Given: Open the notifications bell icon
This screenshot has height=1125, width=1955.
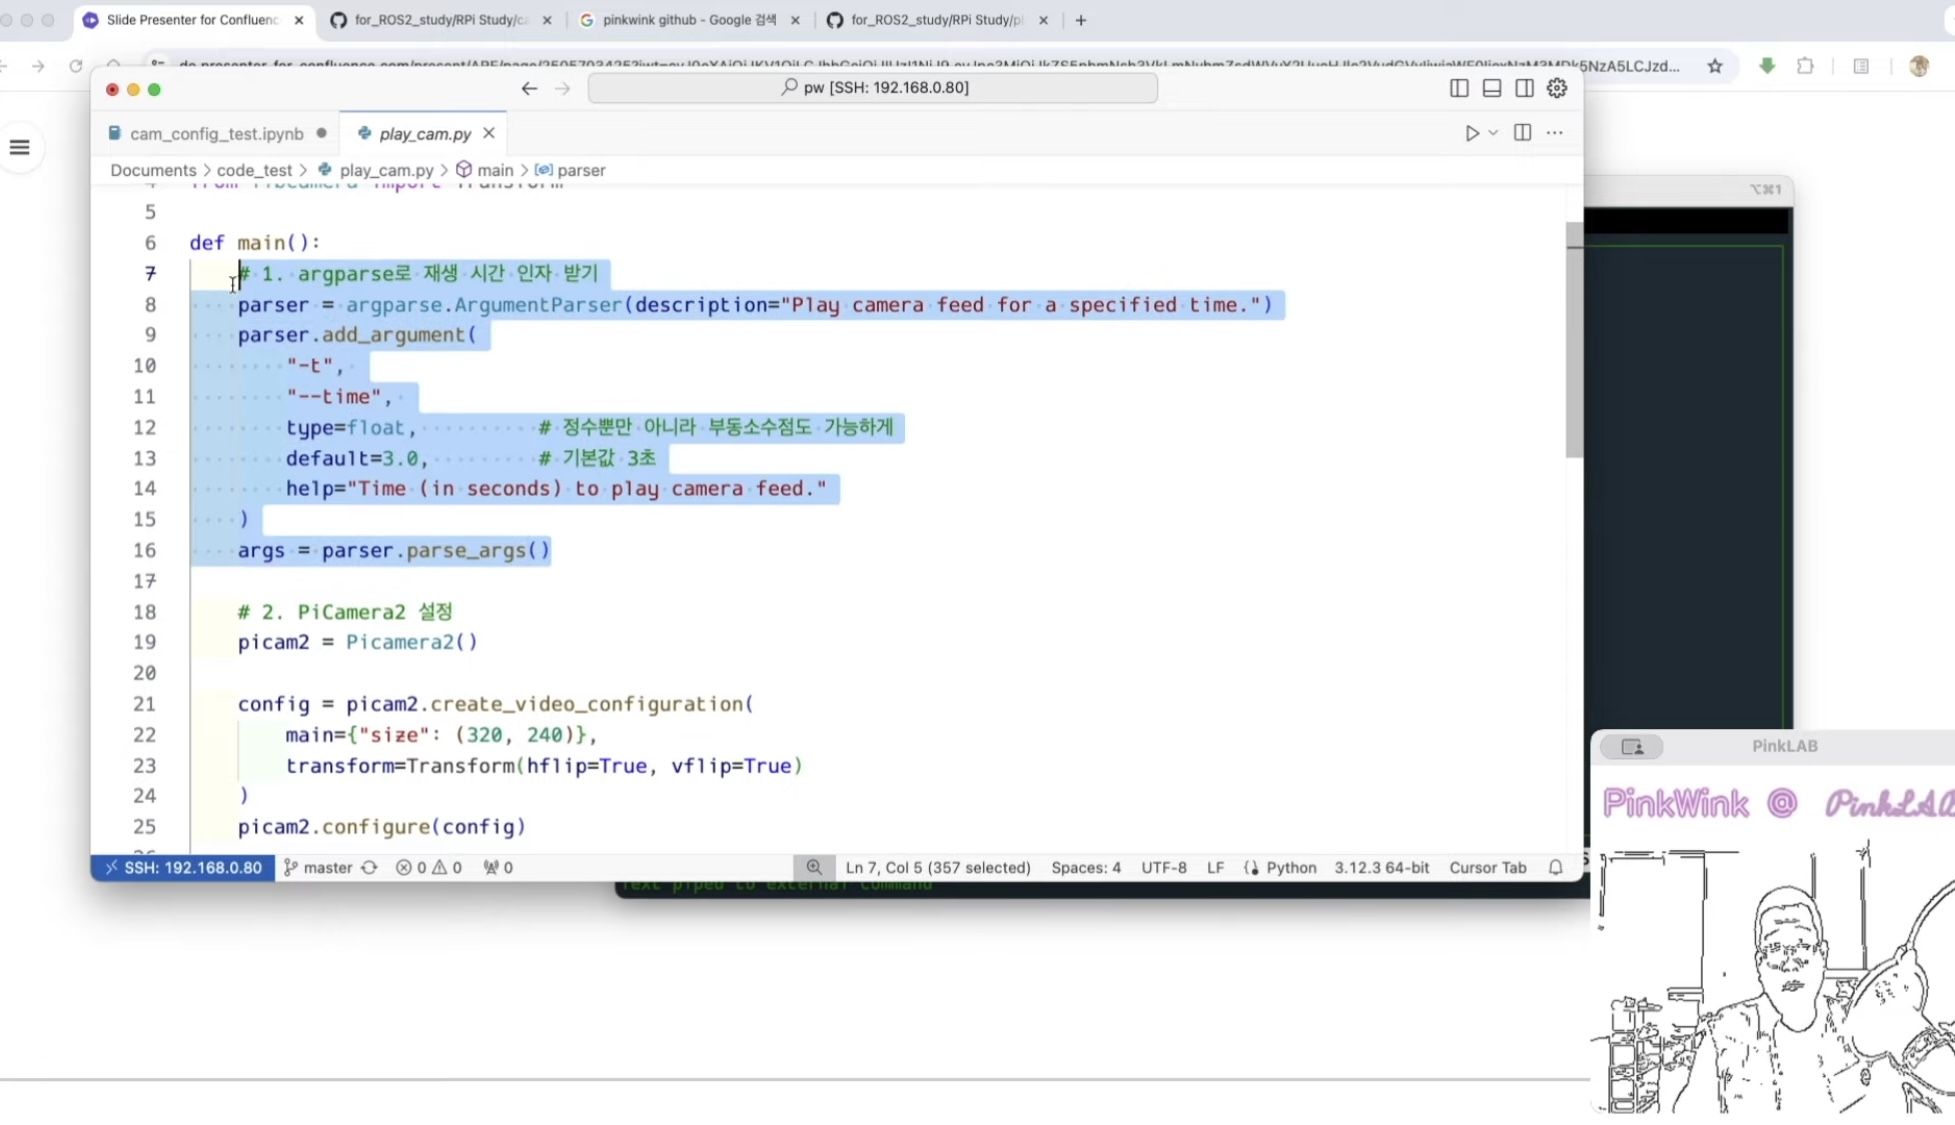Looking at the screenshot, I should (1555, 867).
